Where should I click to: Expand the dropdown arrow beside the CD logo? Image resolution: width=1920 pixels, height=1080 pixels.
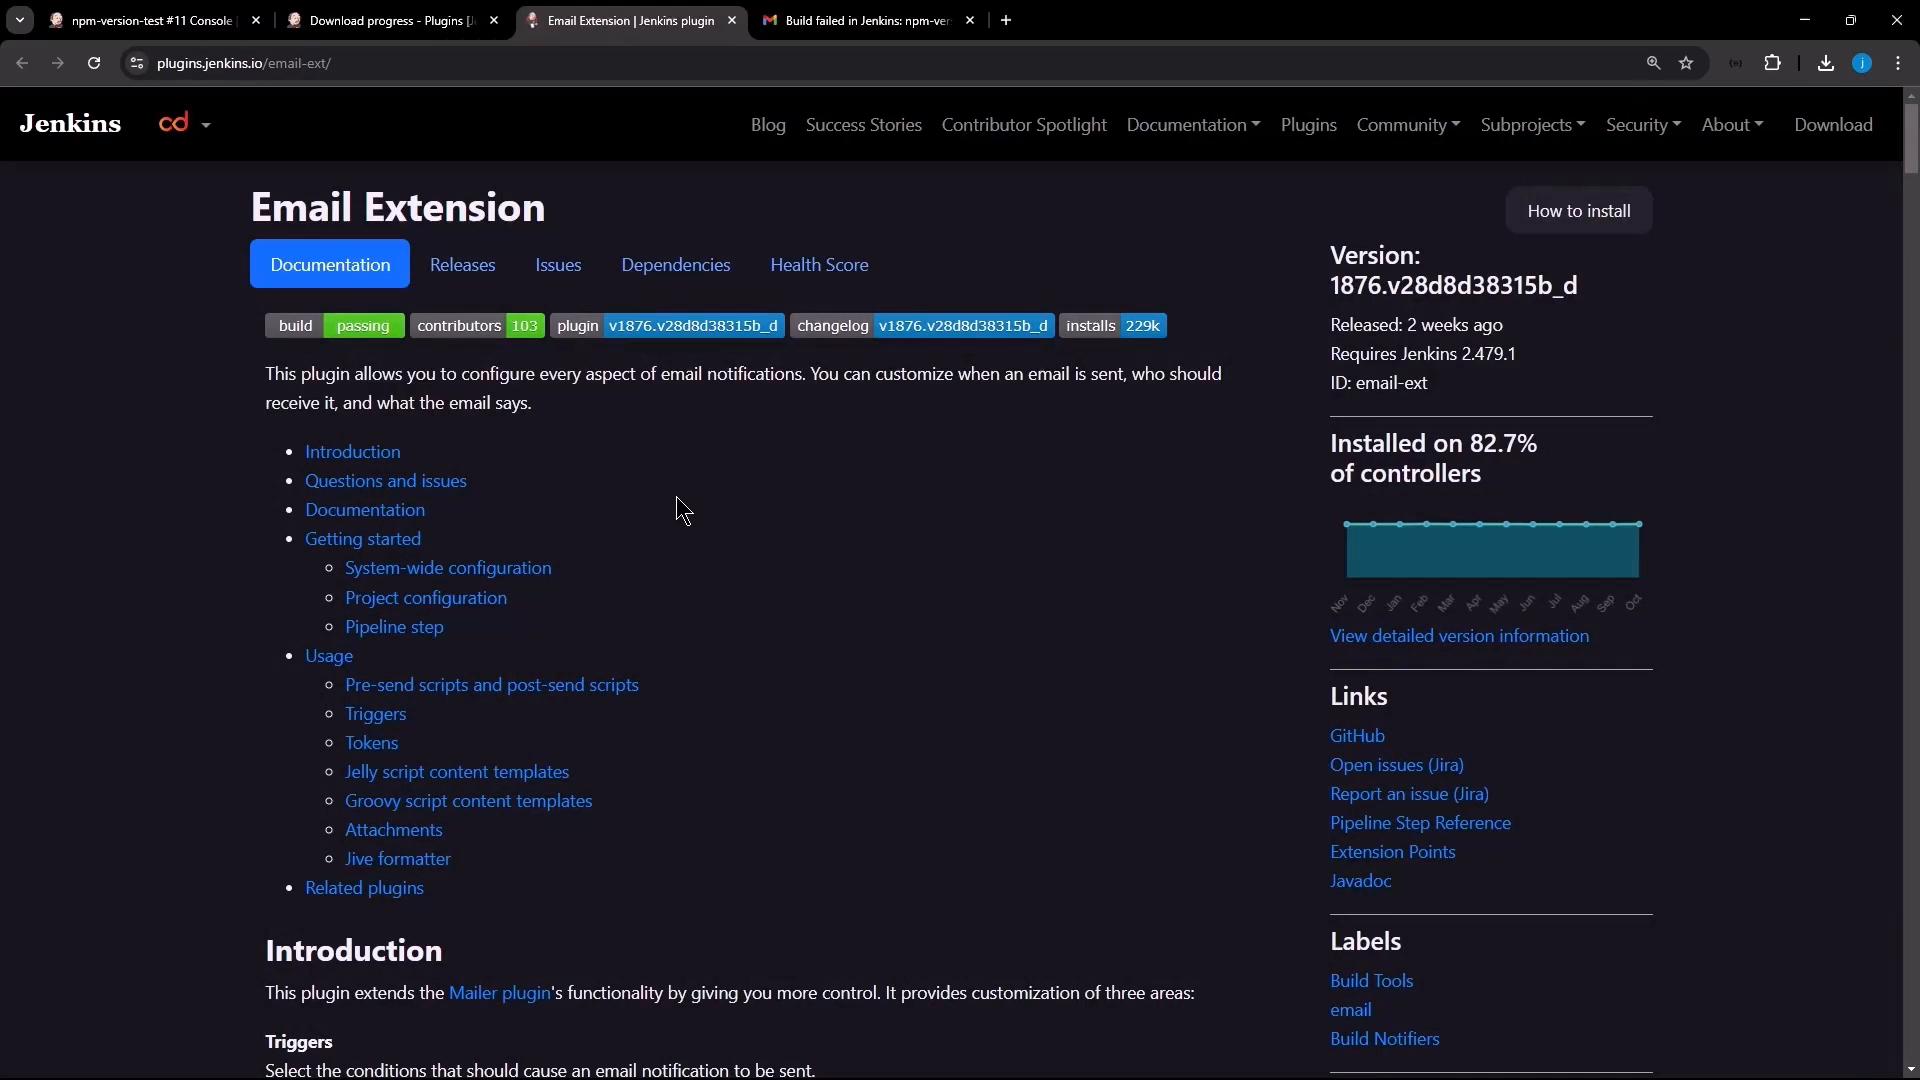[206, 125]
